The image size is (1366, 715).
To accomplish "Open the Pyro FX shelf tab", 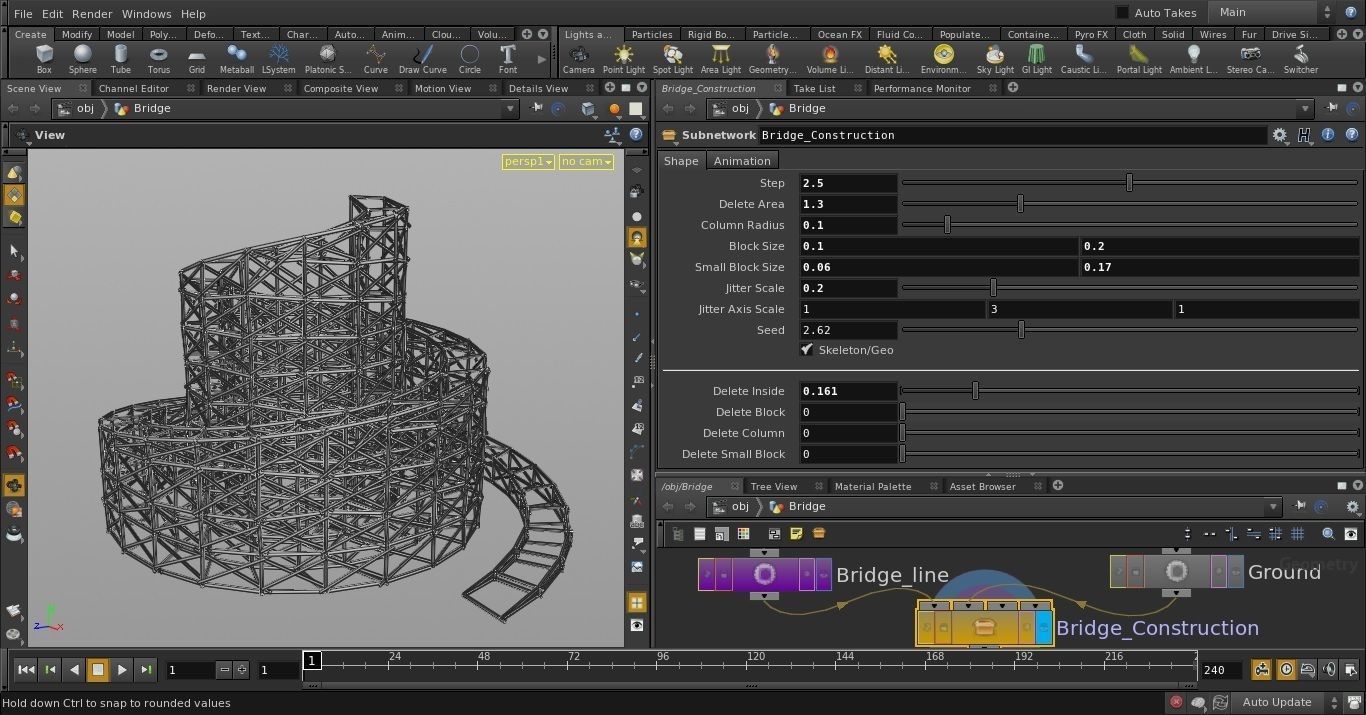I will coord(1091,34).
